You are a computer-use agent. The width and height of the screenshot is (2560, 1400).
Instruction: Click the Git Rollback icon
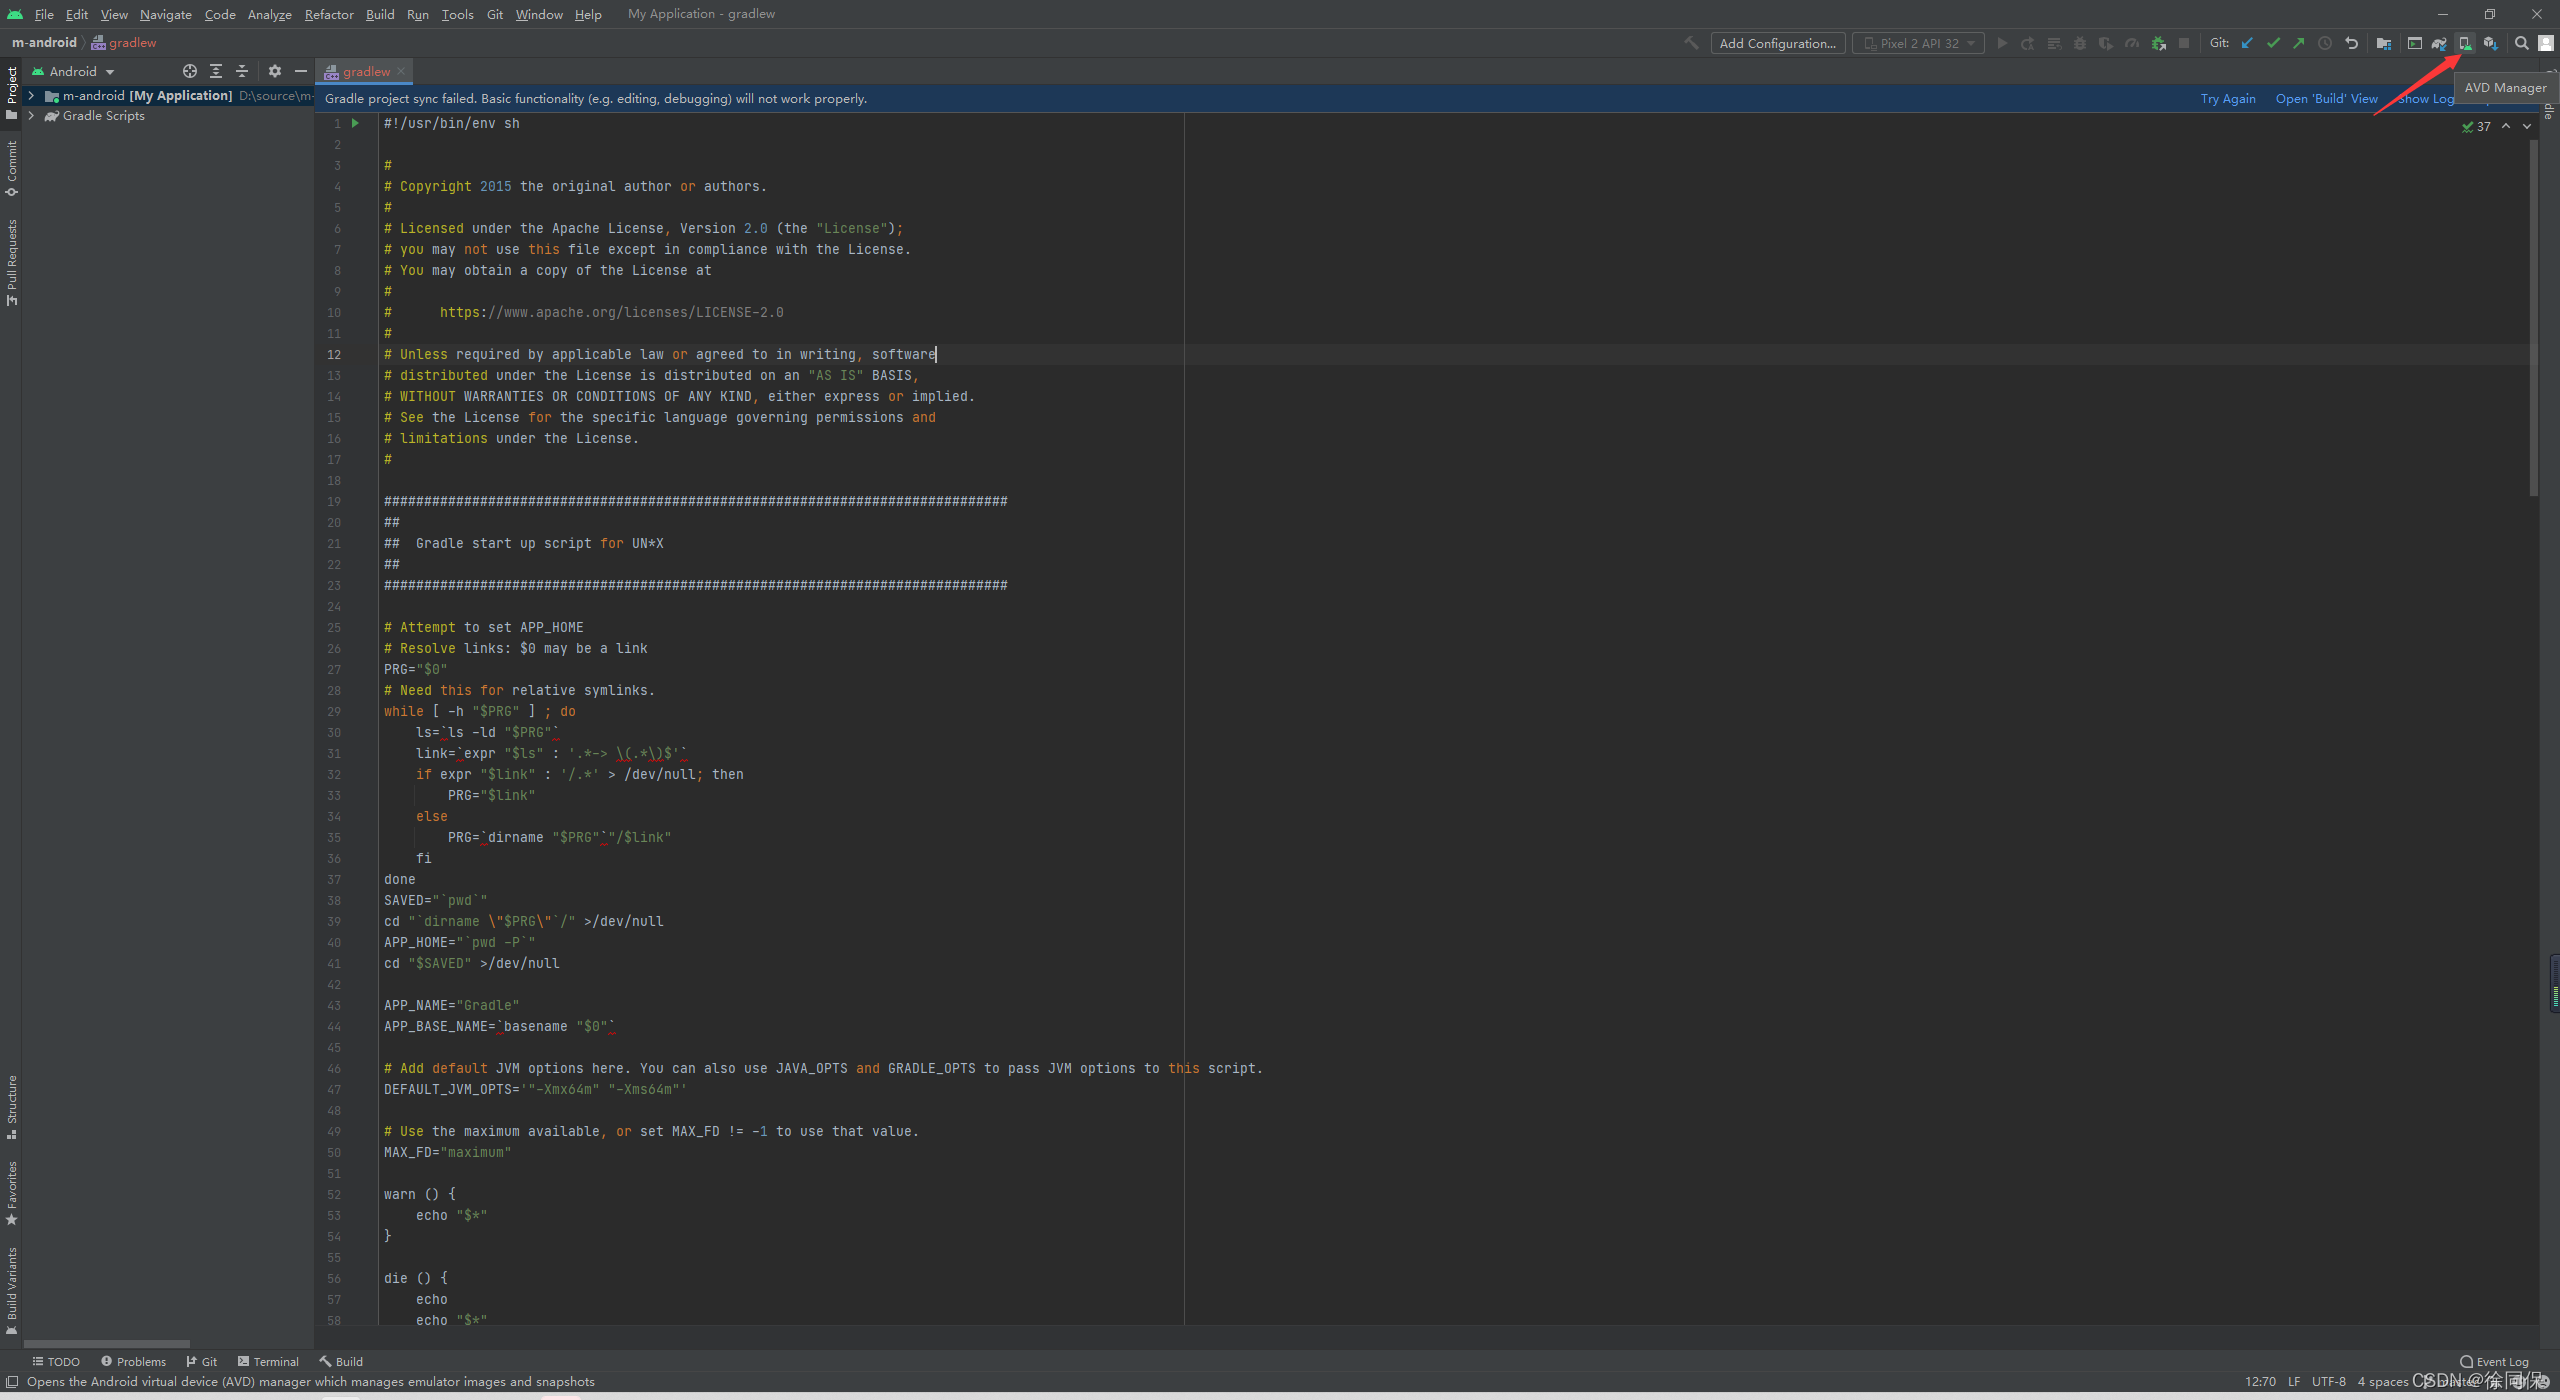pos(2351,43)
